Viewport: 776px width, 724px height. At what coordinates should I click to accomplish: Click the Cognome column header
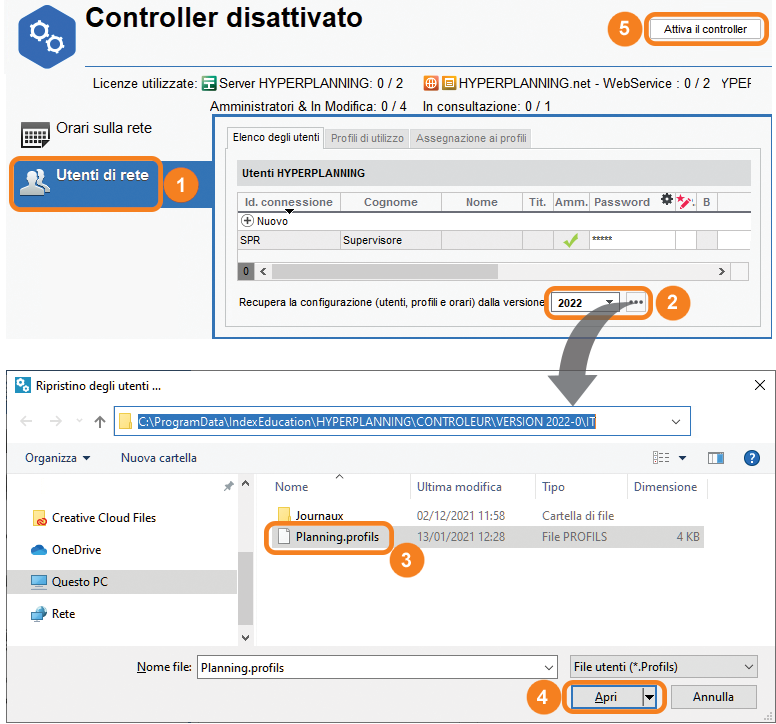tap(391, 202)
